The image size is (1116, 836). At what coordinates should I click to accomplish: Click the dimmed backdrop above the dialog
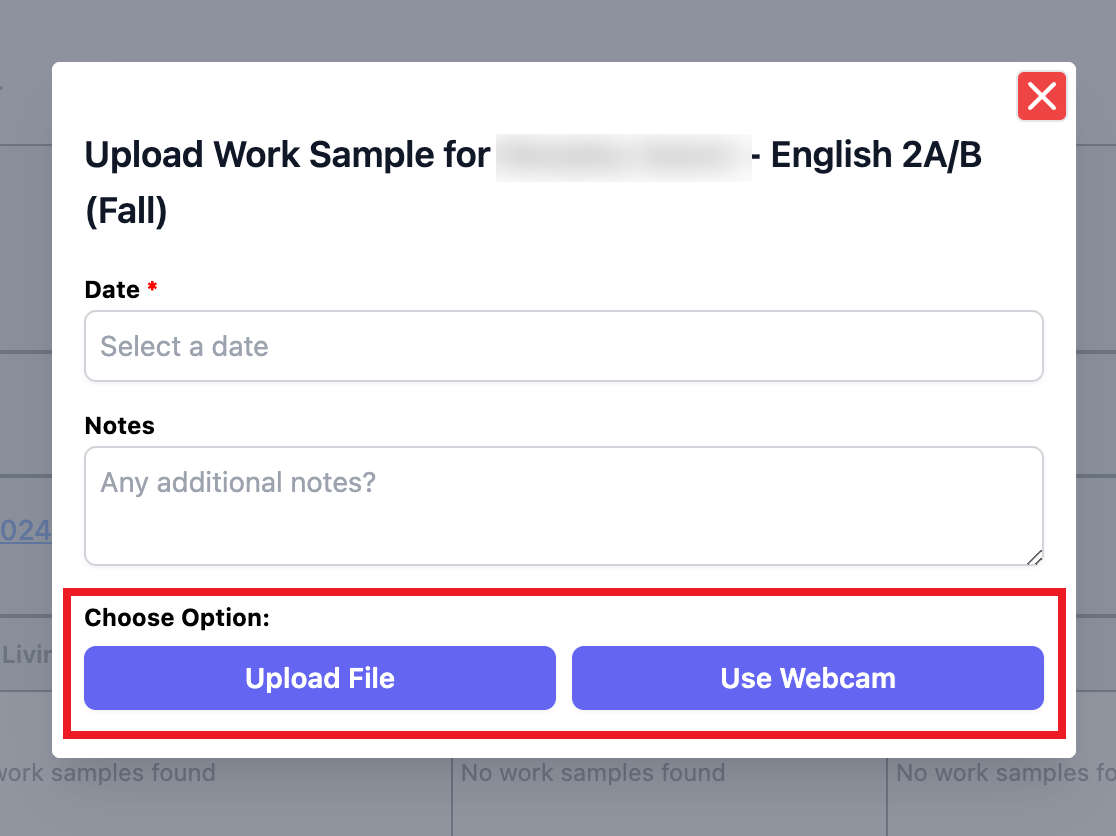(558, 30)
